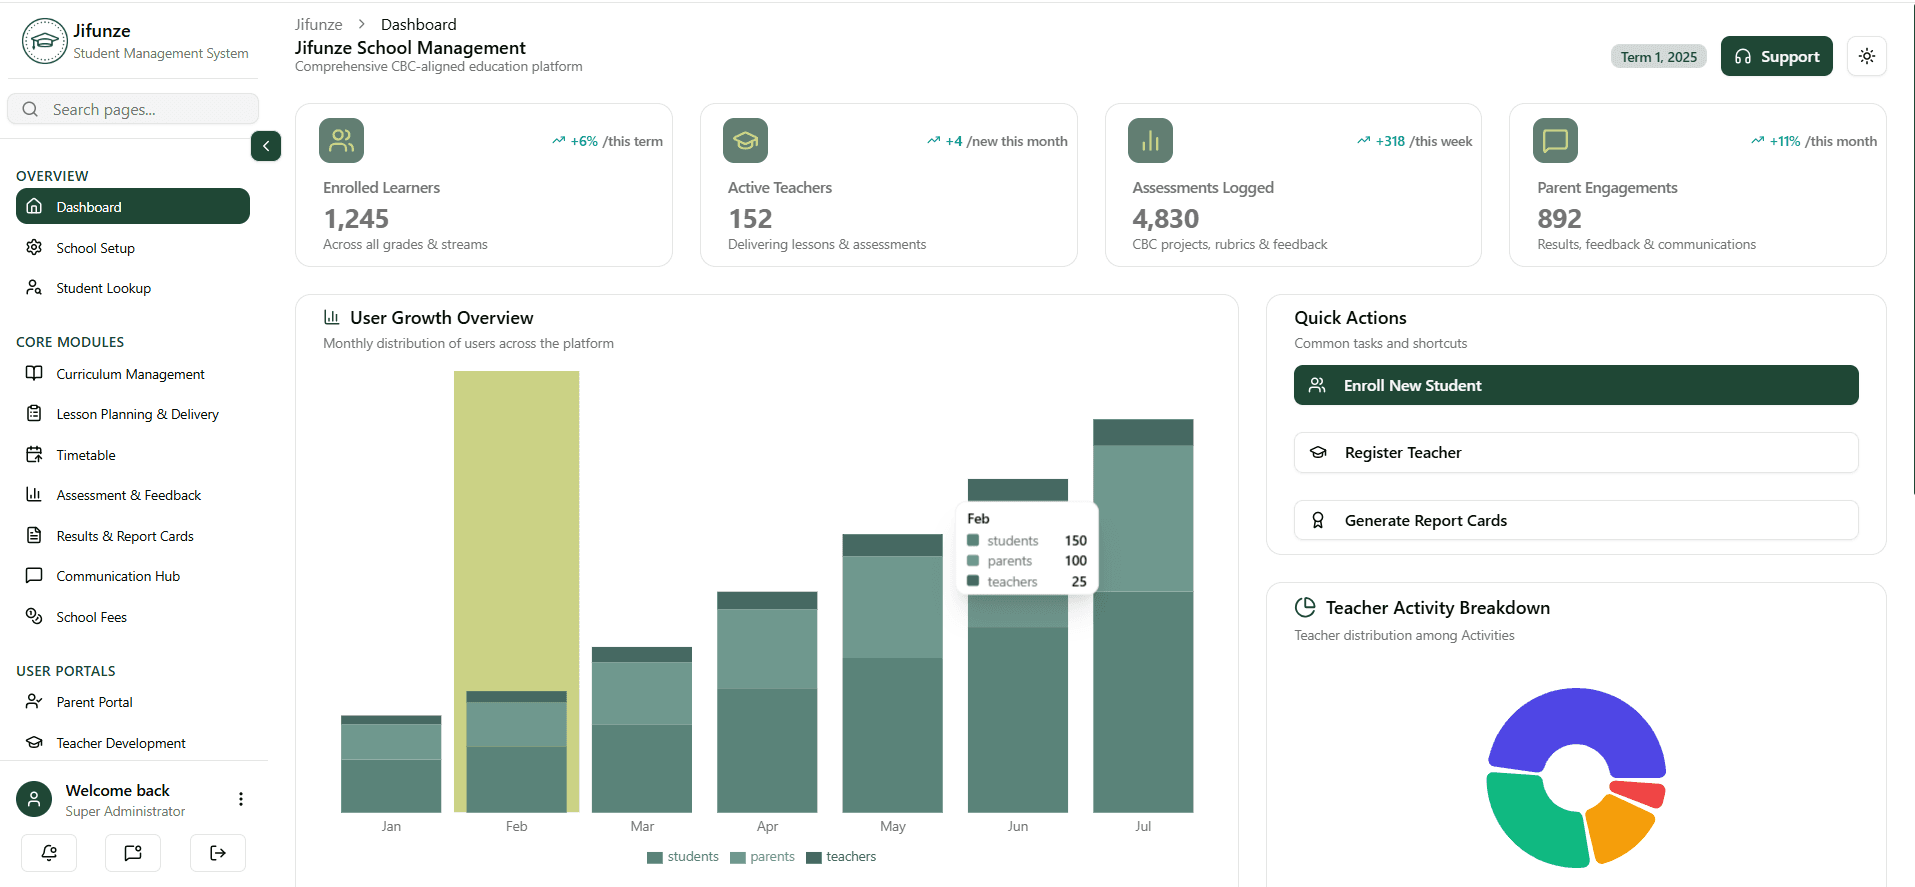
Task: Click the Generate Report Cards button
Action: 1575,520
